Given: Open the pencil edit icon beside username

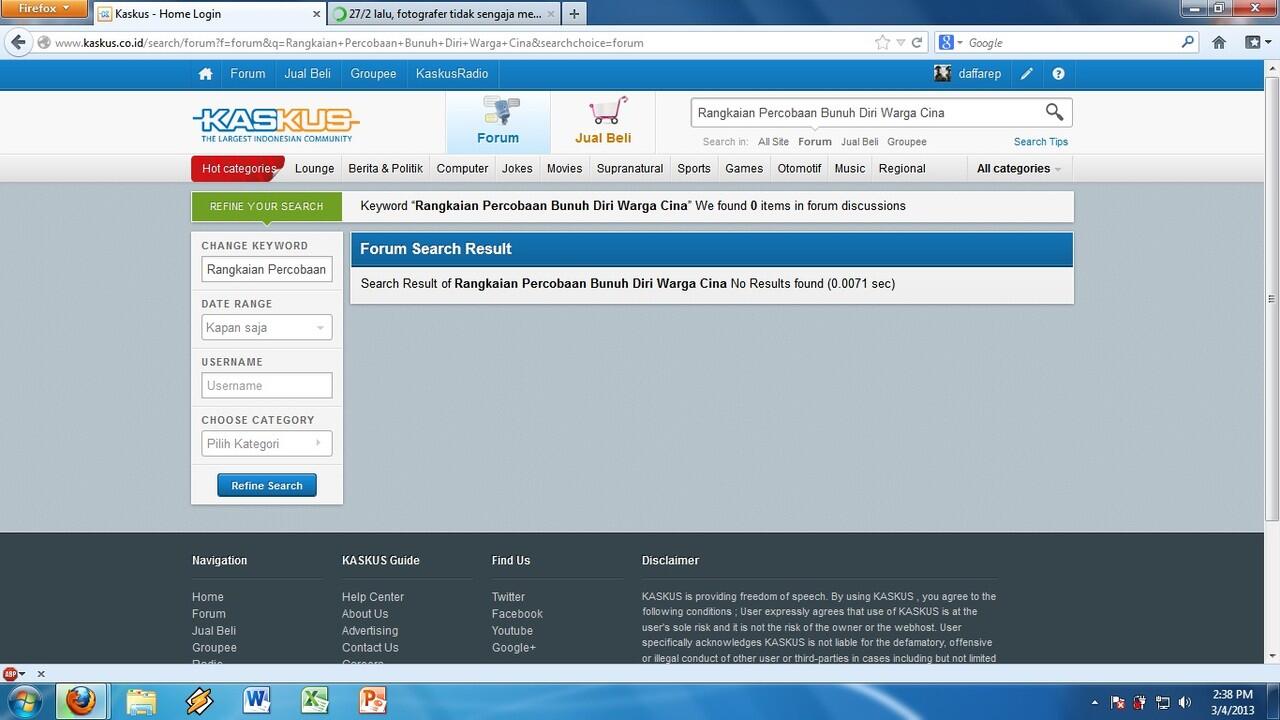Looking at the screenshot, I should click(1027, 74).
